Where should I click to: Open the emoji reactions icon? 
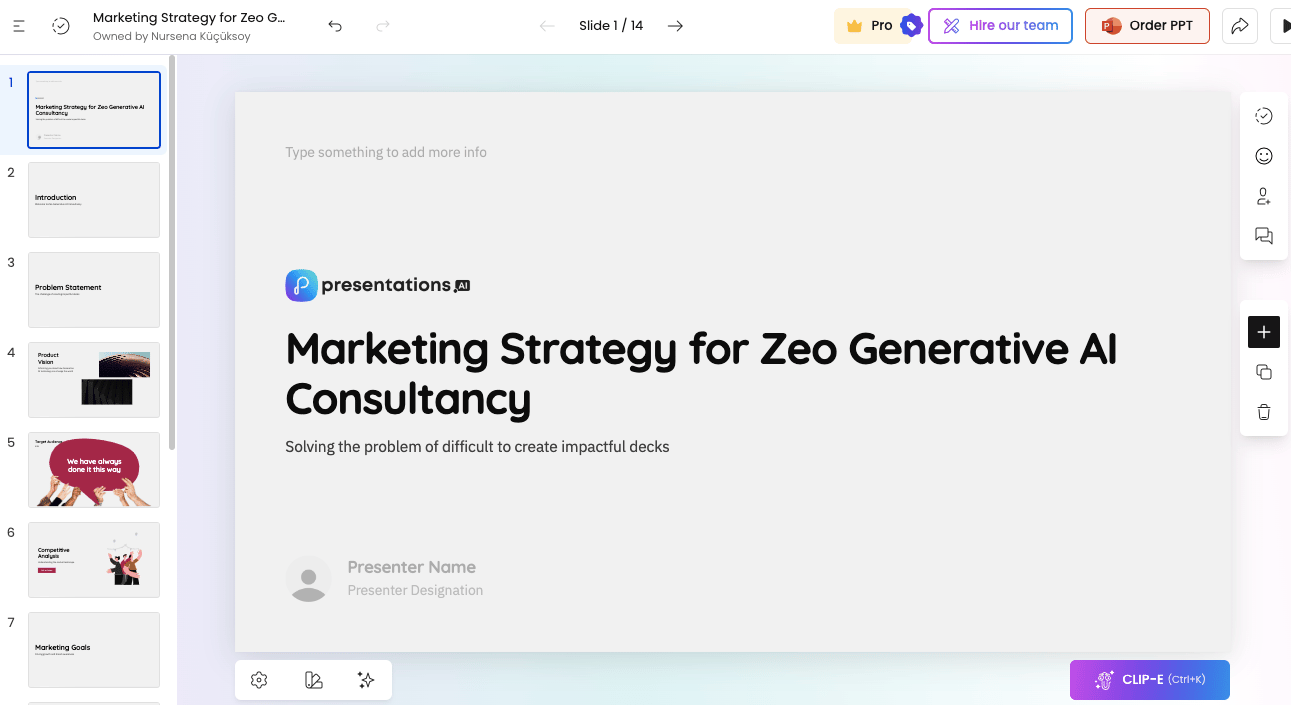click(x=1264, y=156)
